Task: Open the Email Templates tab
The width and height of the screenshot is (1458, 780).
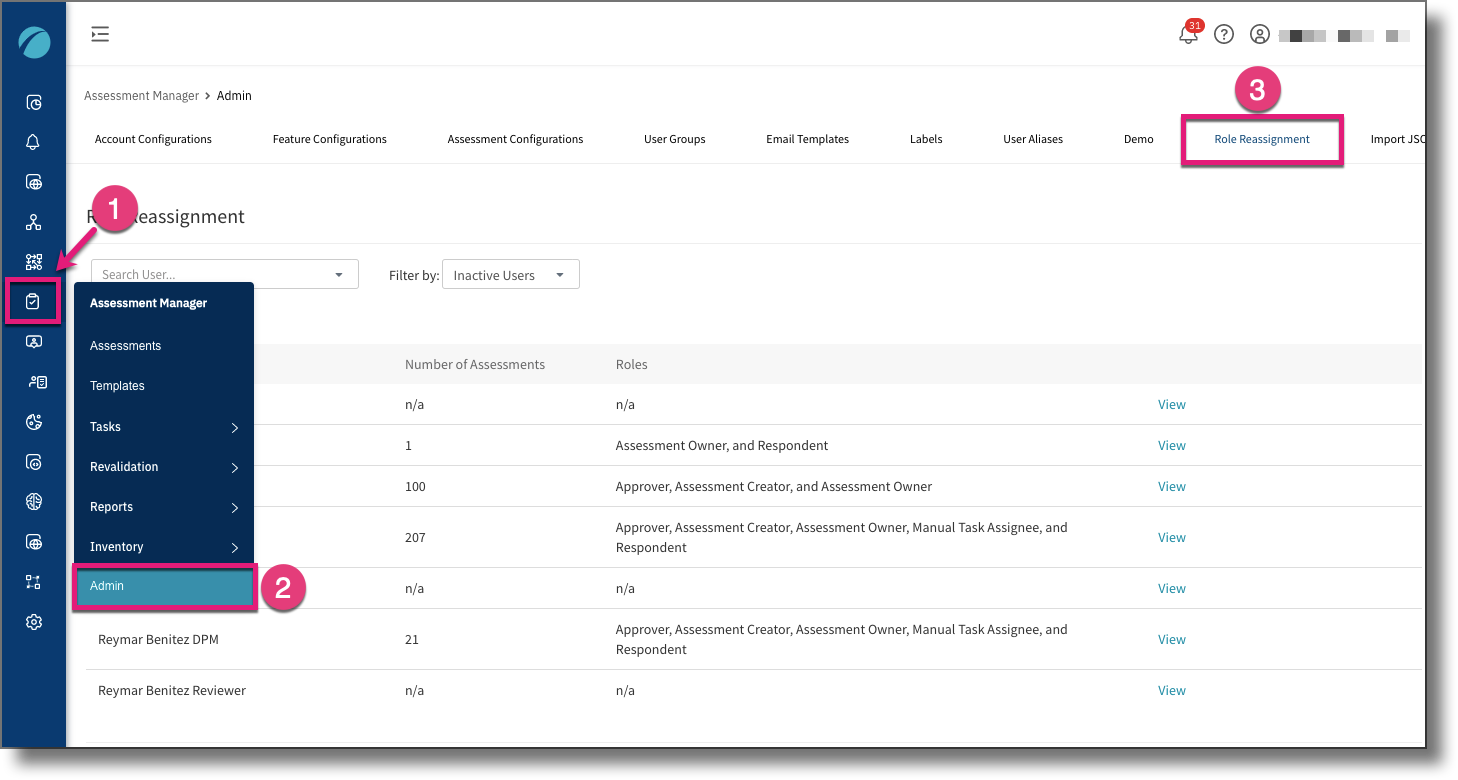Action: (x=807, y=139)
